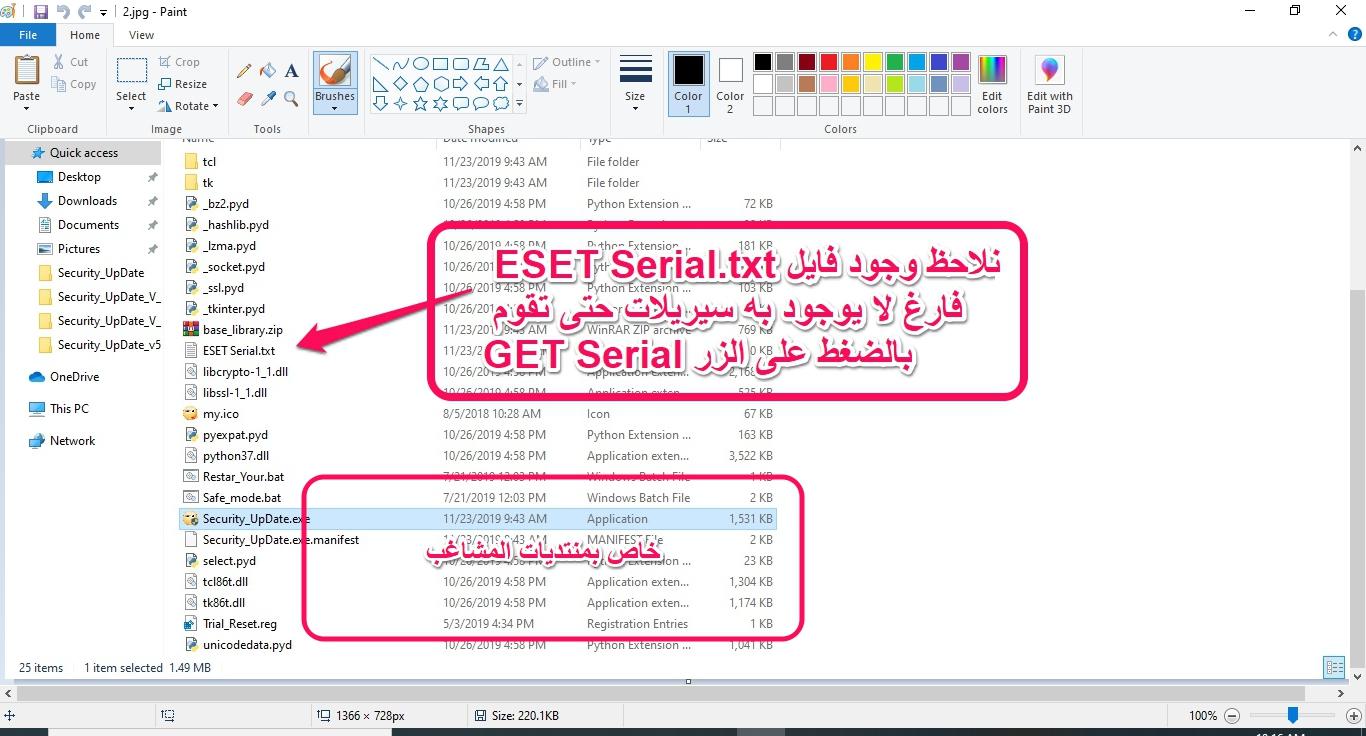This screenshot has width=1366, height=736.
Task: Open the Size line thickness dropdown
Action: coord(635,84)
